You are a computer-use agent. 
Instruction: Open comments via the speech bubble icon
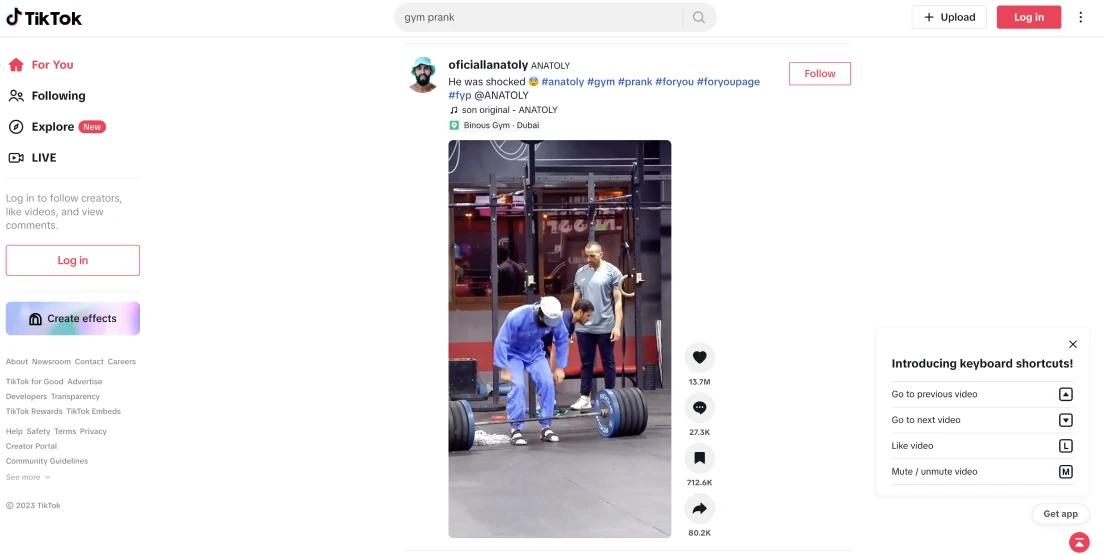pyautogui.click(x=699, y=408)
